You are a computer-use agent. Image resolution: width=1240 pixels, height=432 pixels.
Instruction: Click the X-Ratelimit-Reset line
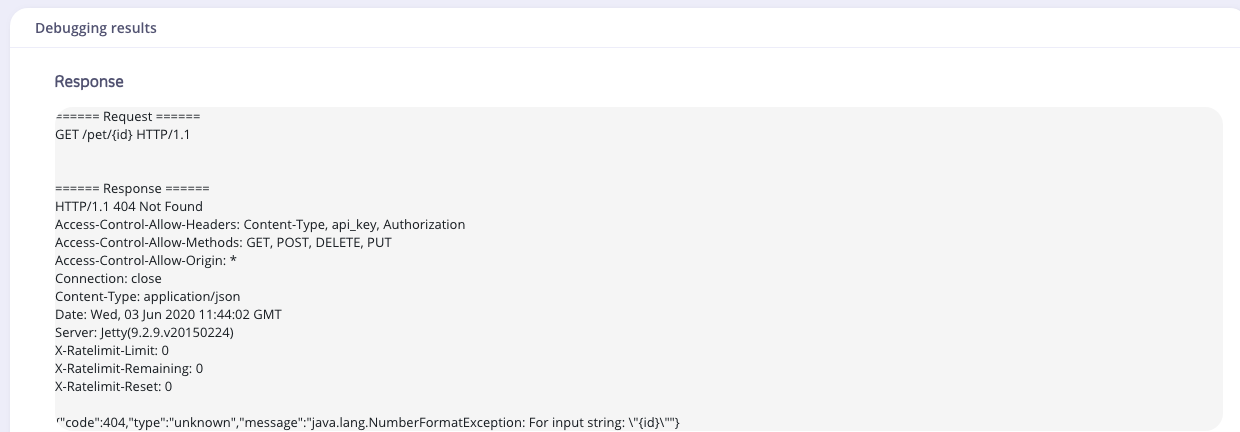click(114, 386)
